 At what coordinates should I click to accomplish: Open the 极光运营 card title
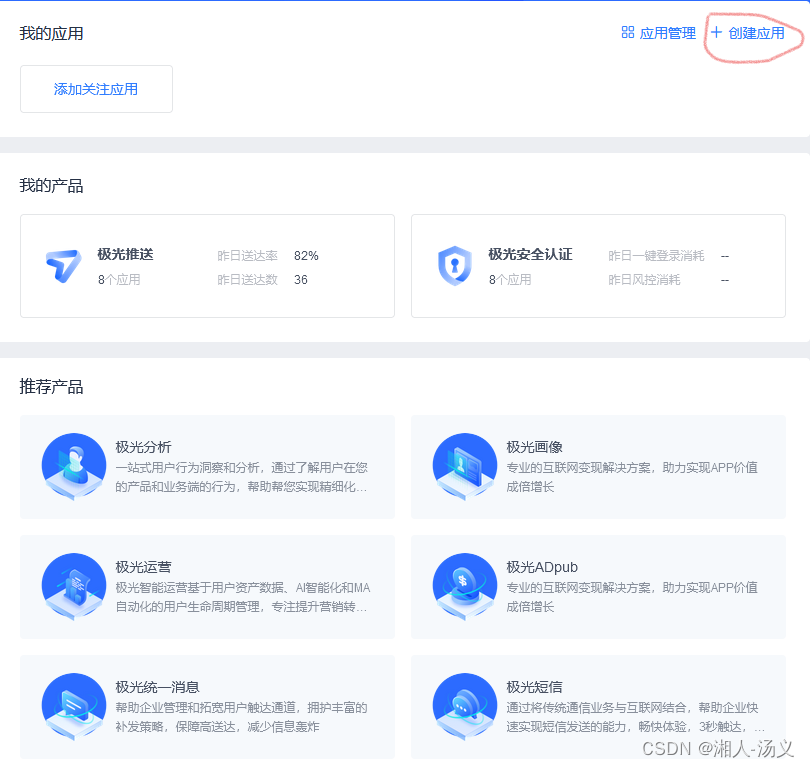point(143,567)
